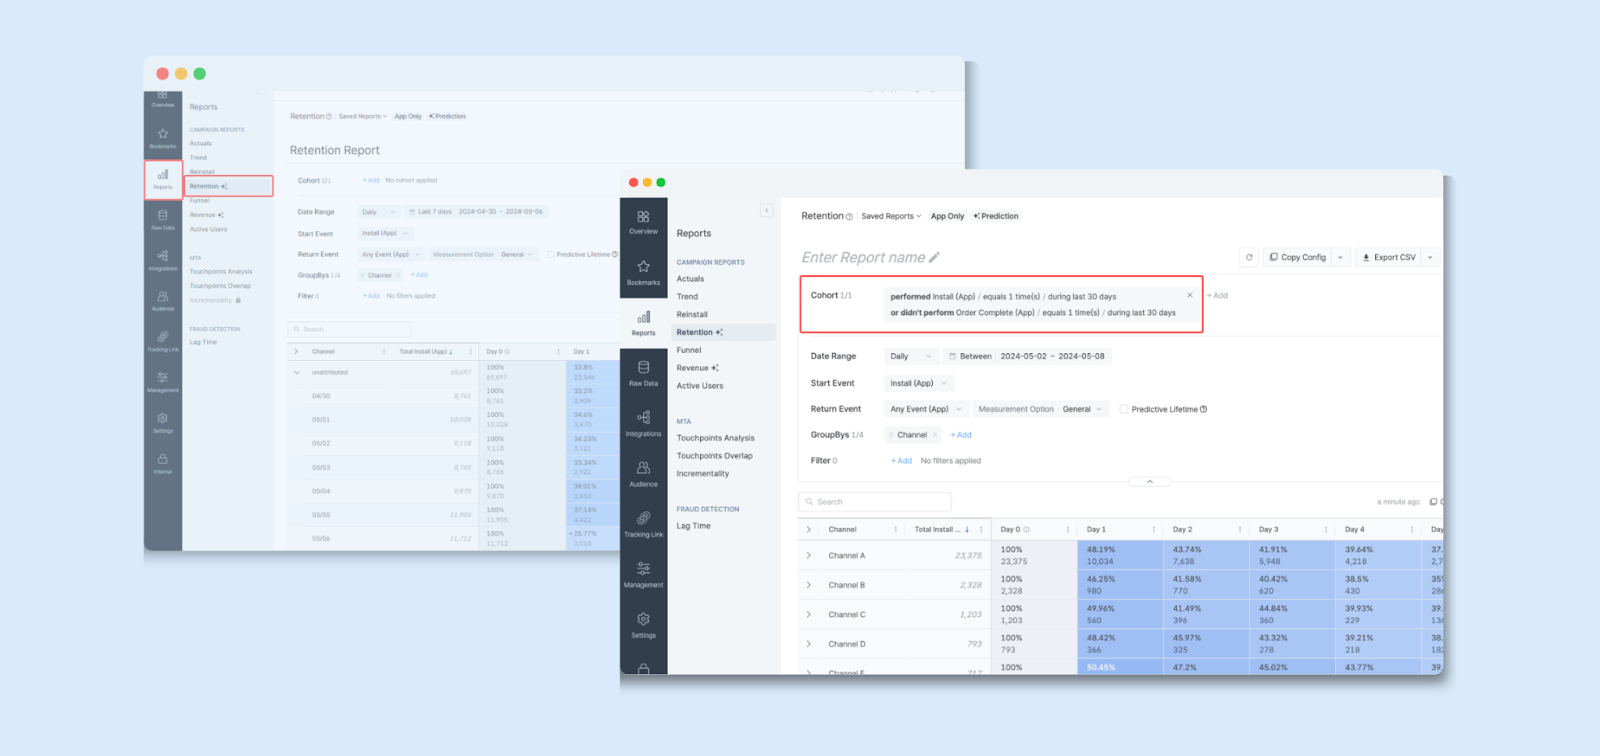1600x756 pixels.
Task: Remove cohort condition with its X button
Action: pyautogui.click(x=1190, y=296)
